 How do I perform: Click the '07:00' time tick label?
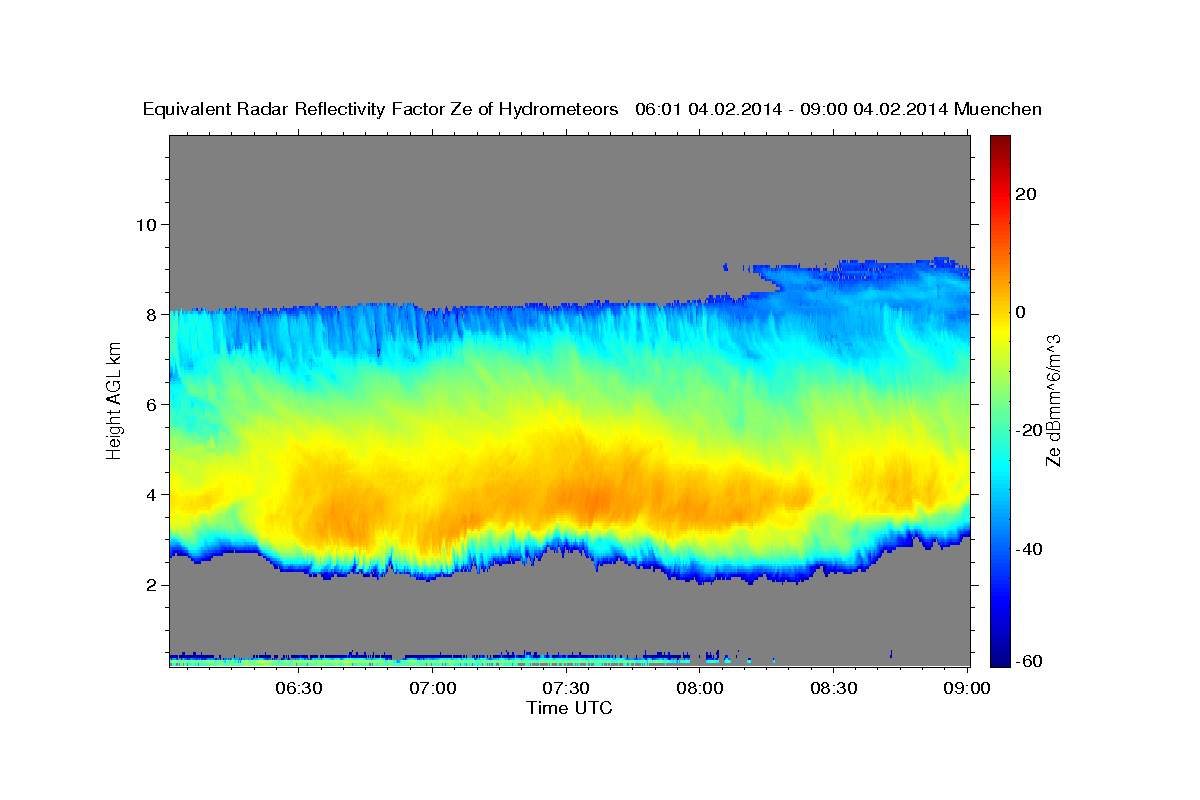point(433,688)
